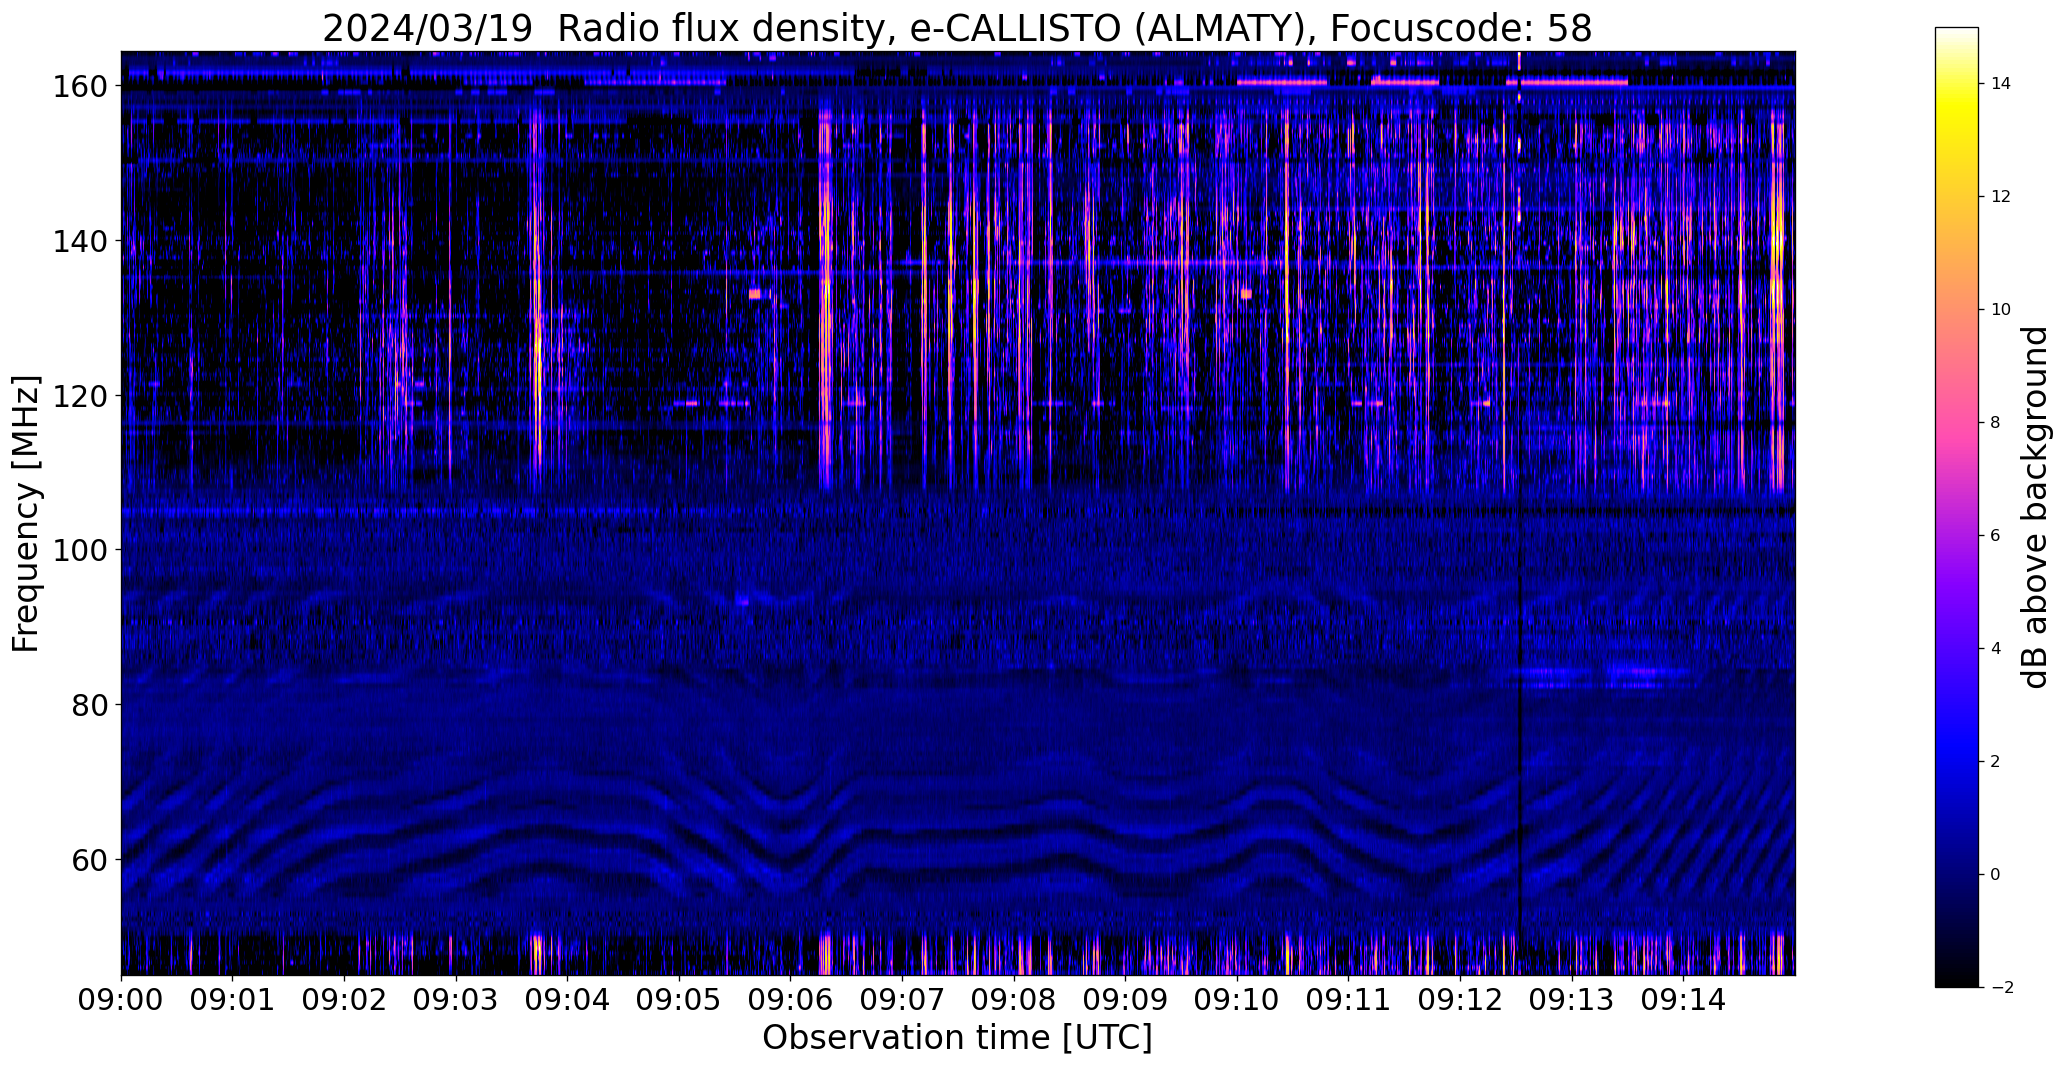Click colorbar tick label −2
2066x1067 pixels.
tap(2001, 988)
